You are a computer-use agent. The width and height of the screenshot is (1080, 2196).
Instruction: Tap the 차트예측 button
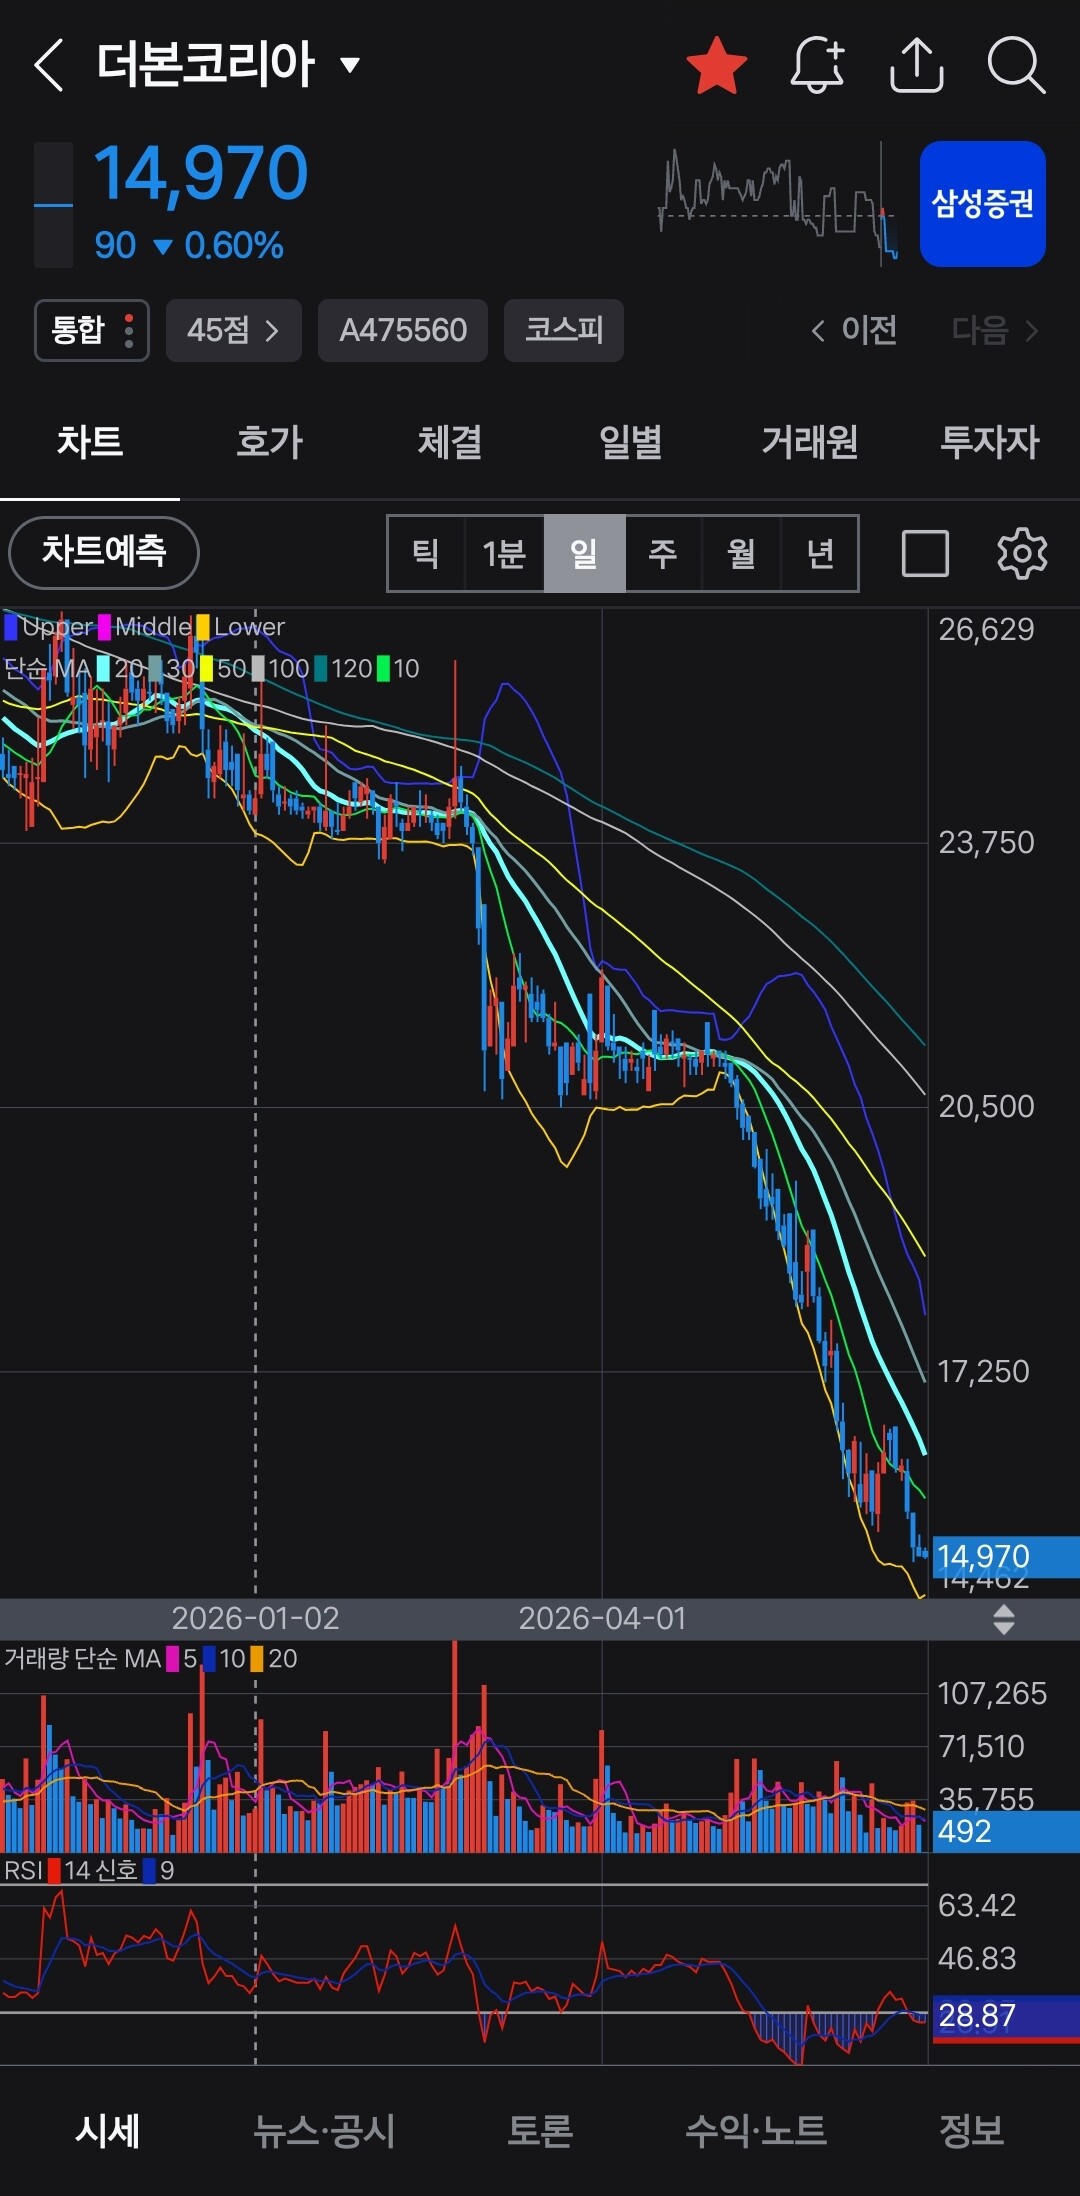[104, 553]
